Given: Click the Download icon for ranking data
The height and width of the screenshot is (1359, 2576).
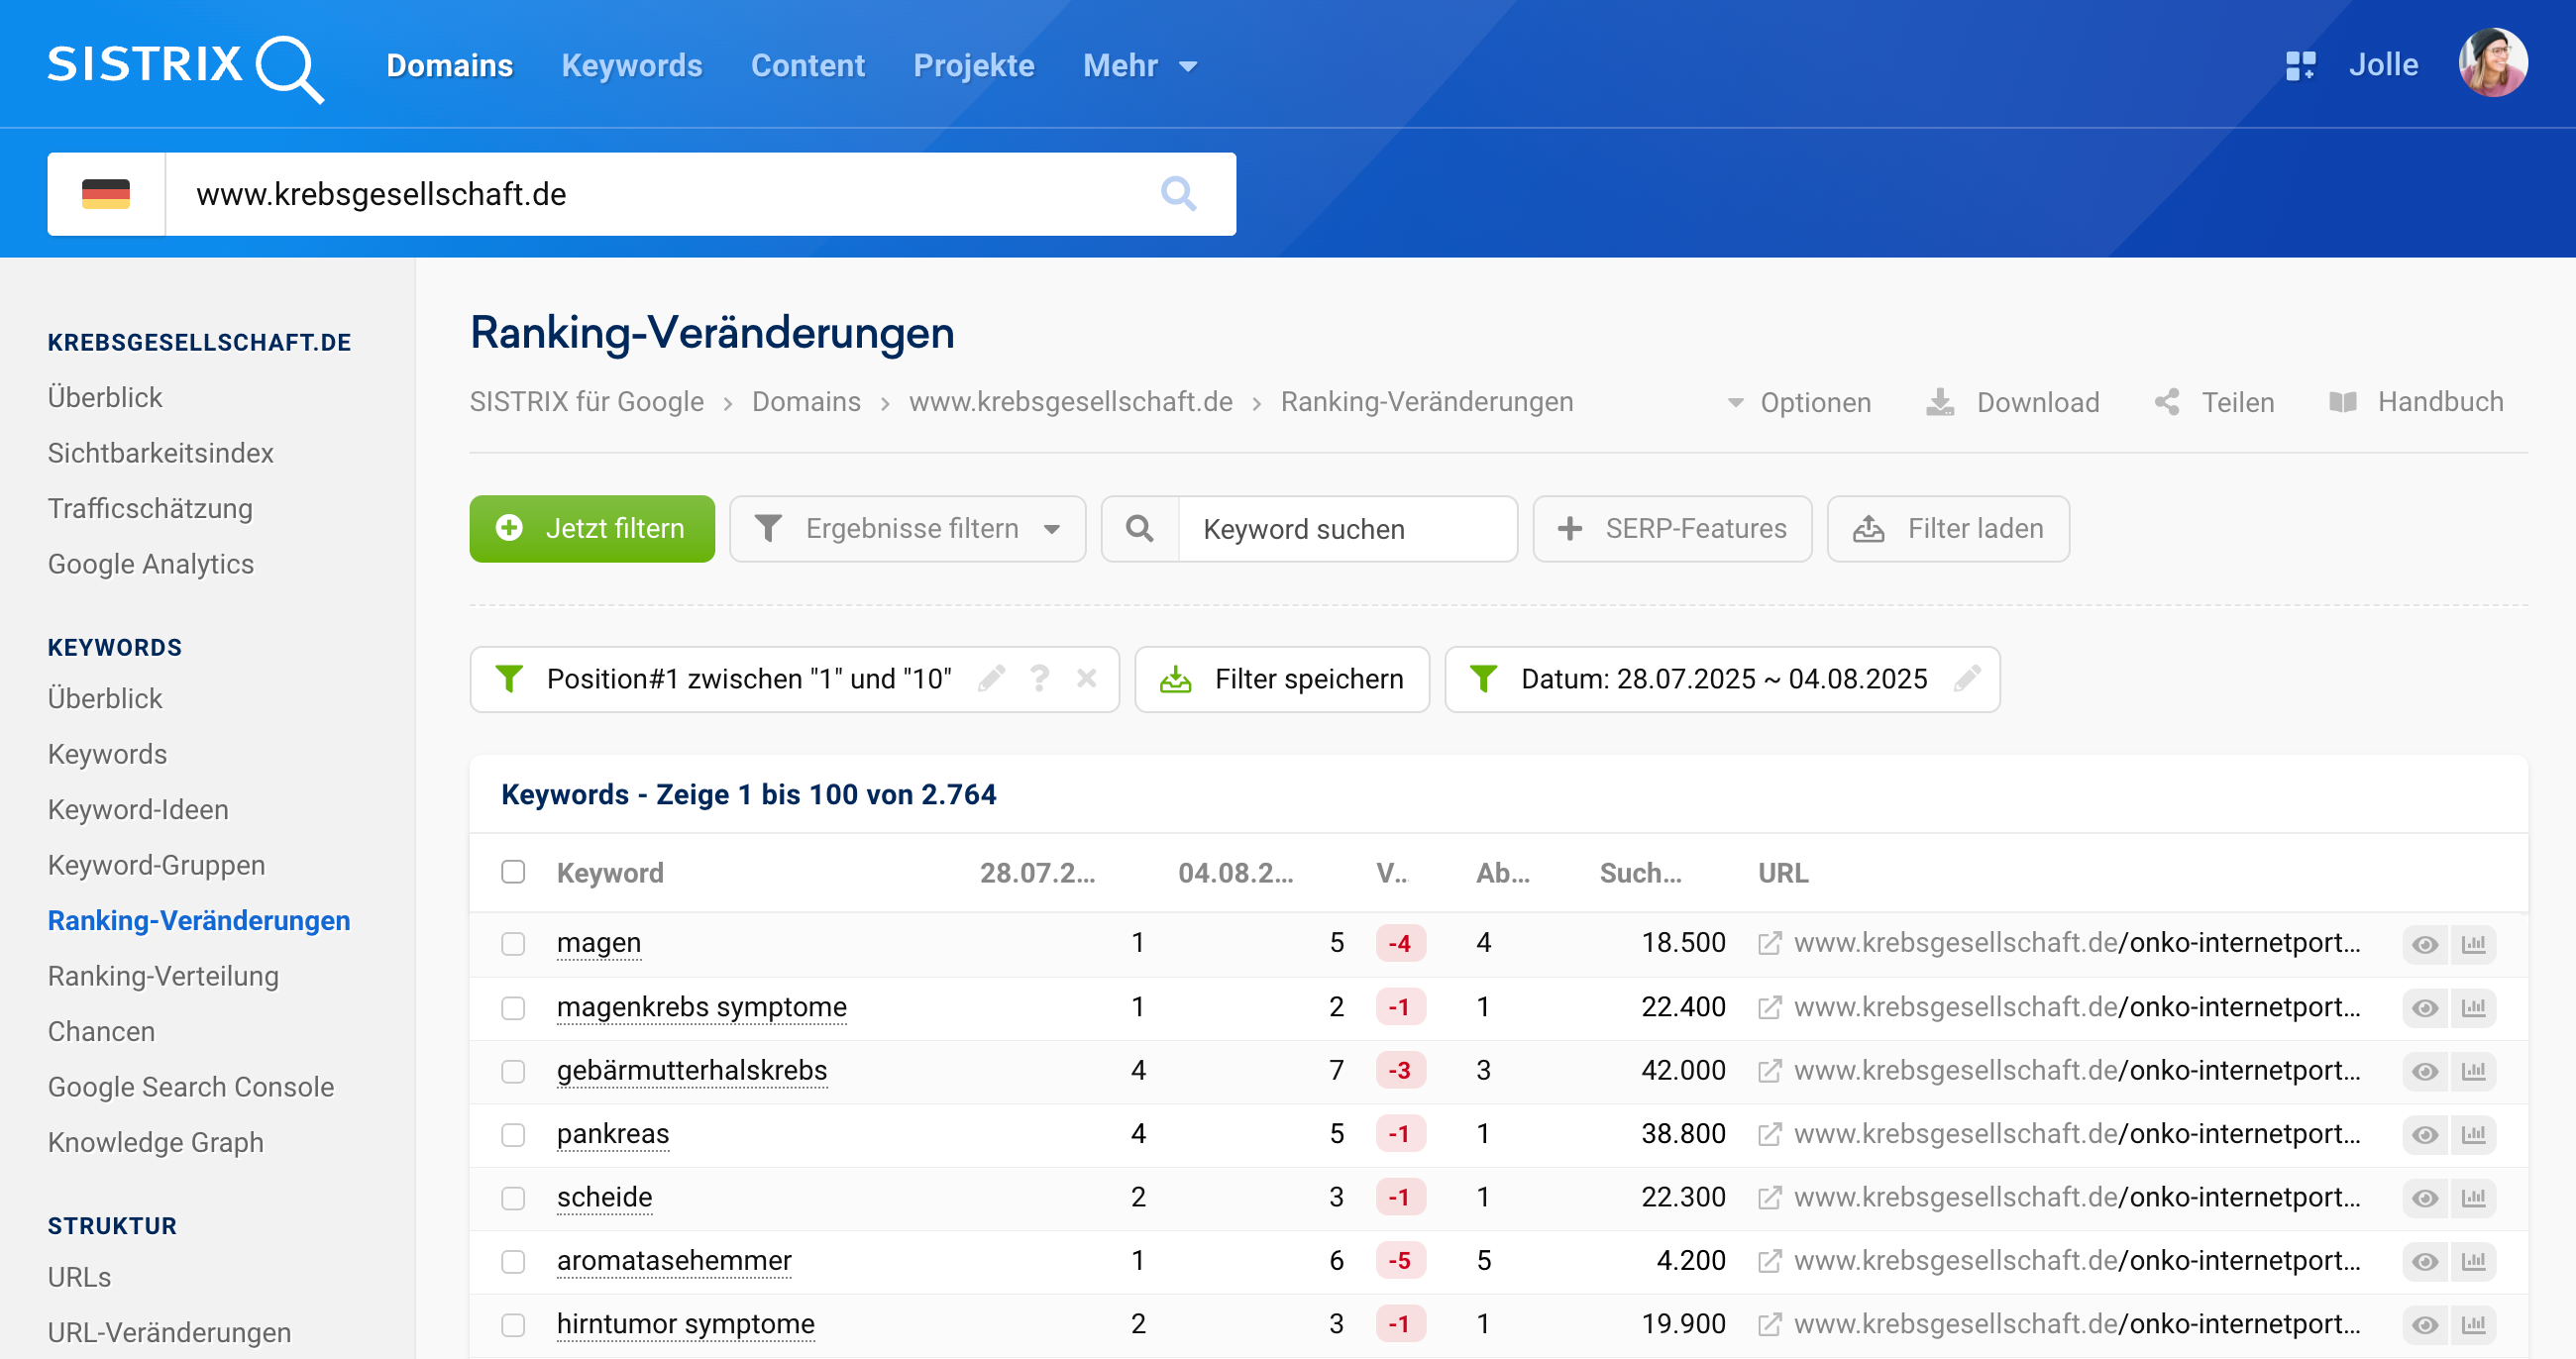Looking at the screenshot, I should click(1941, 402).
